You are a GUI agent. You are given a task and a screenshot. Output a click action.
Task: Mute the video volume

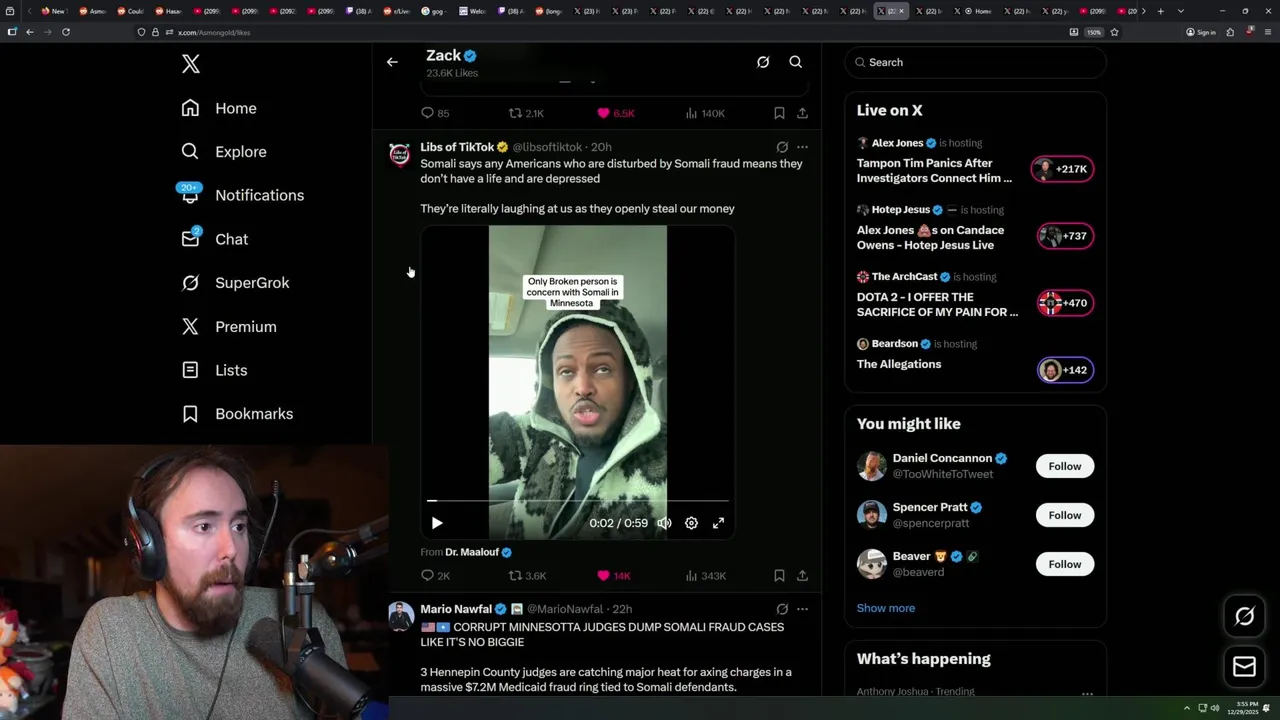664,523
